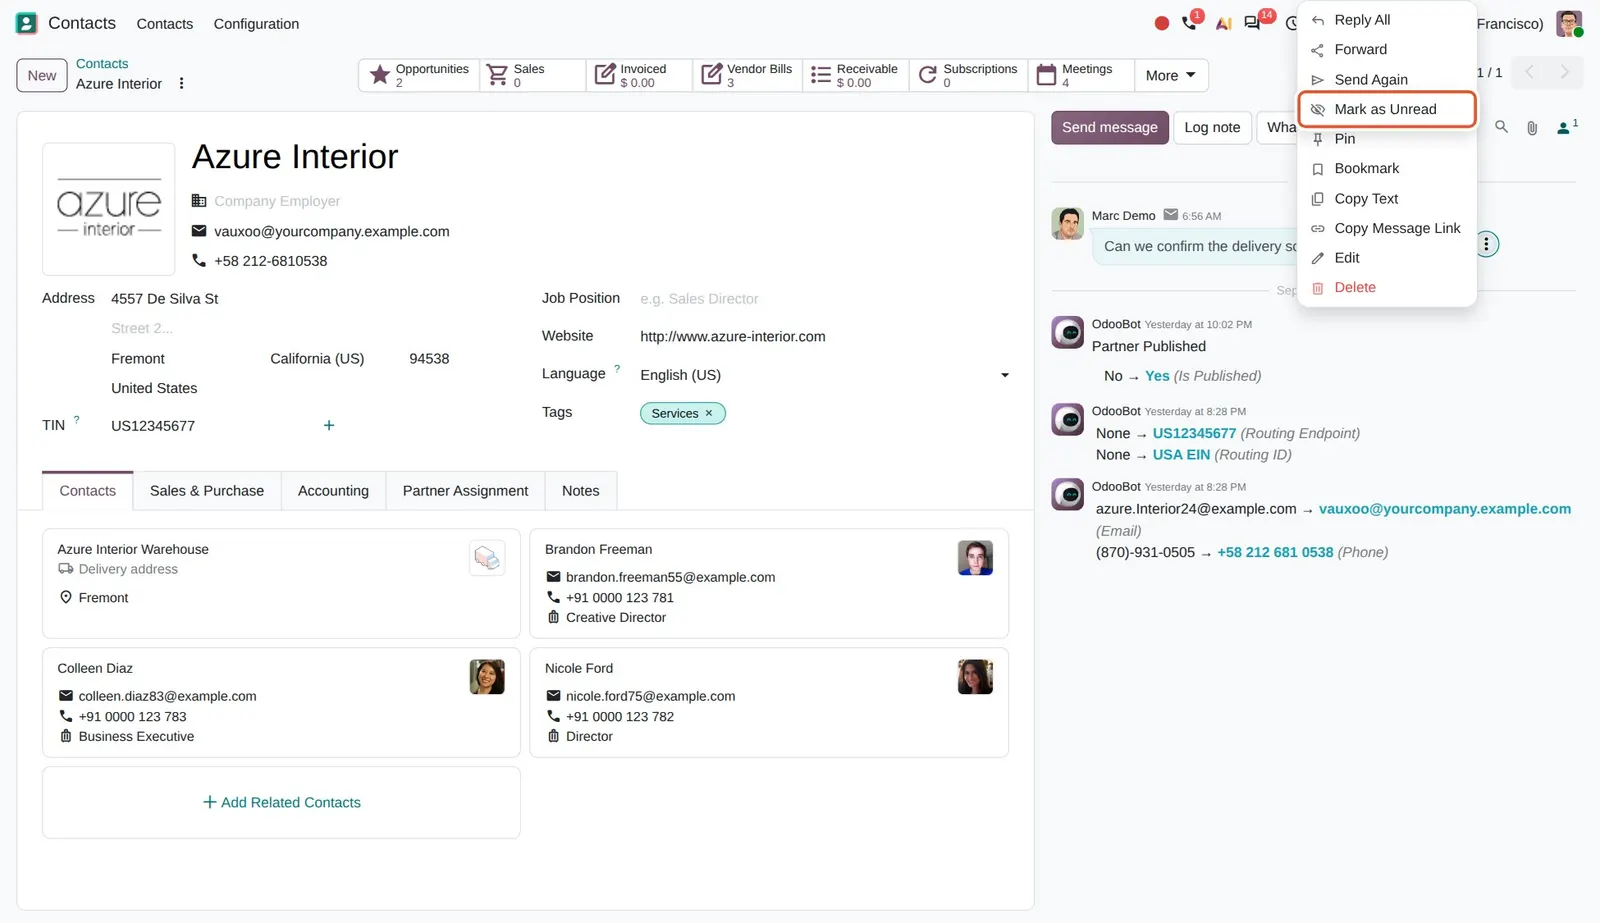Select Forward in message menu
The image size is (1600, 923).
(x=1387, y=49)
